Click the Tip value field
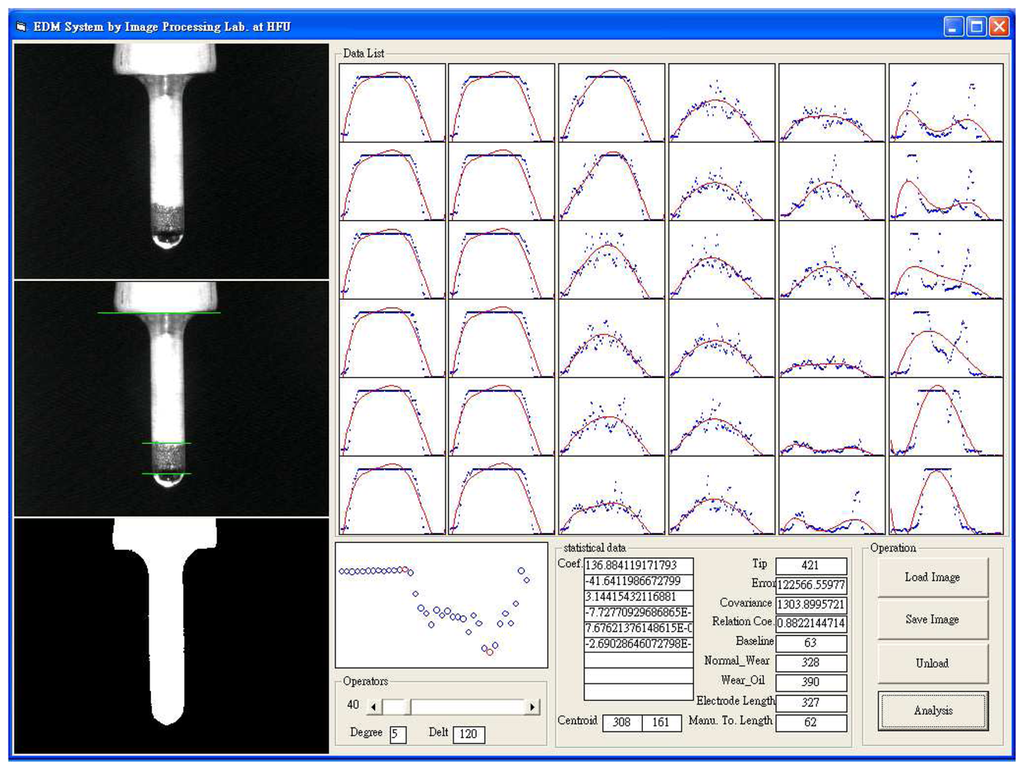This screenshot has height=770, width=1024. (x=810, y=566)
